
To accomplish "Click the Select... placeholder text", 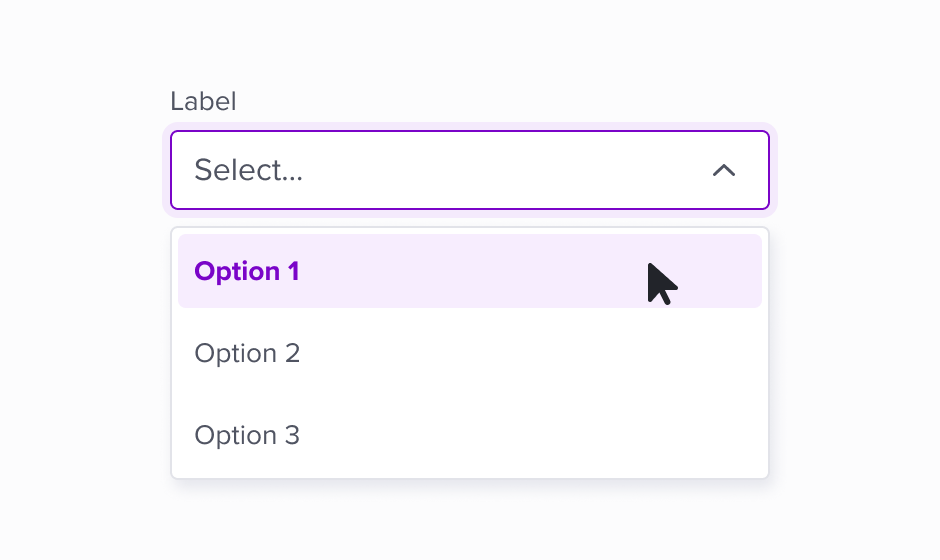I will [249, 170].
